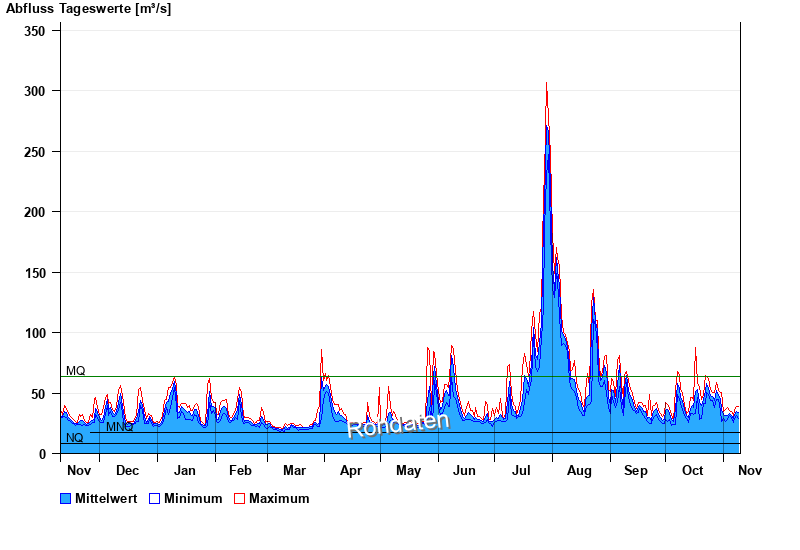Click the Rohdaten watermark text
The width and height of the screenshot is (800, 550).
point(398,424)
